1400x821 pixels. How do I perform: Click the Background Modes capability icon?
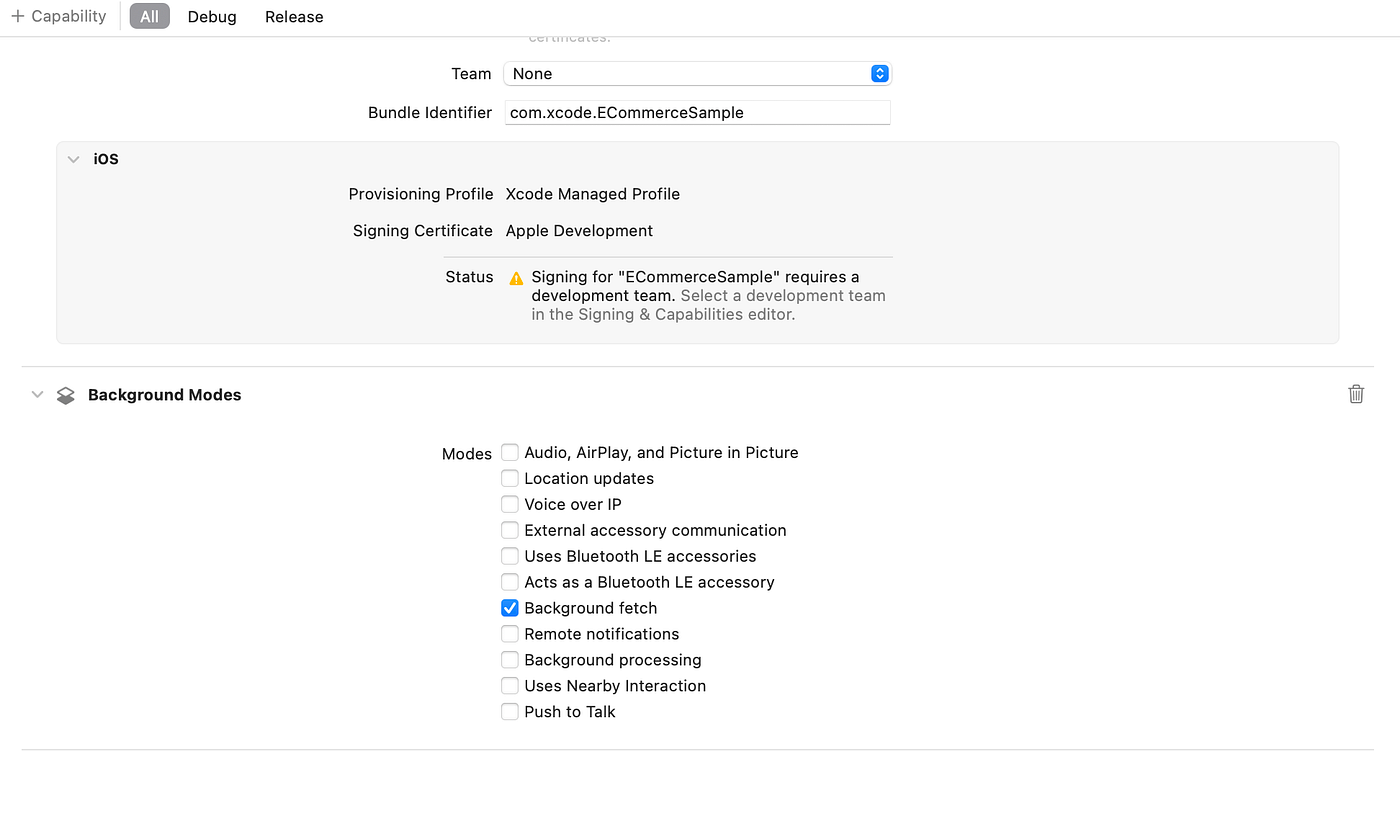pyautogui.click(x=65, y=394)
